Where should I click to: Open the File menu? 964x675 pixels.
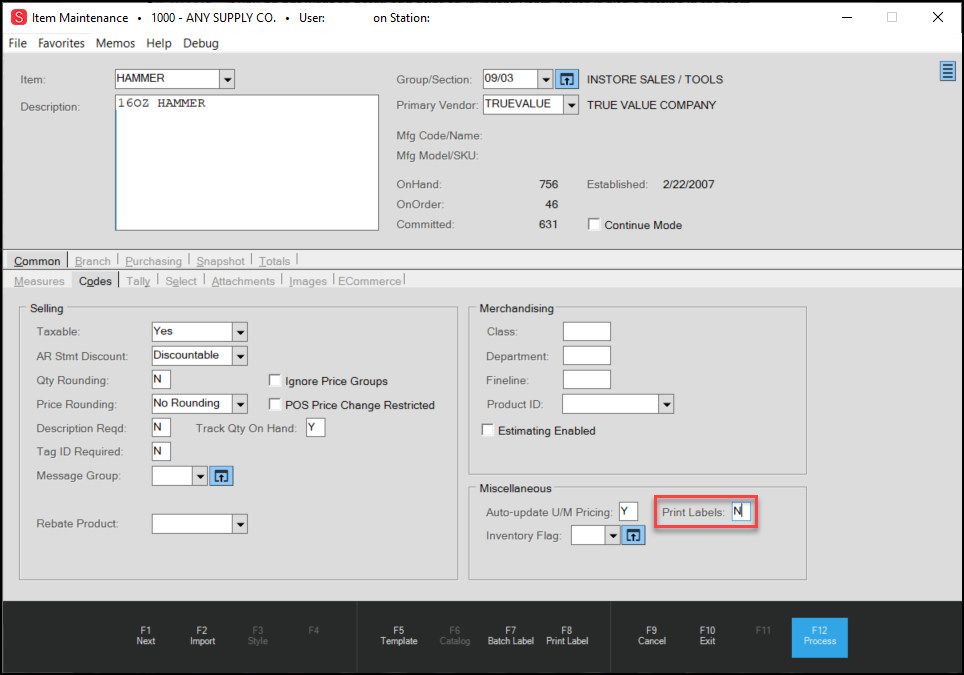pos(17,43)
